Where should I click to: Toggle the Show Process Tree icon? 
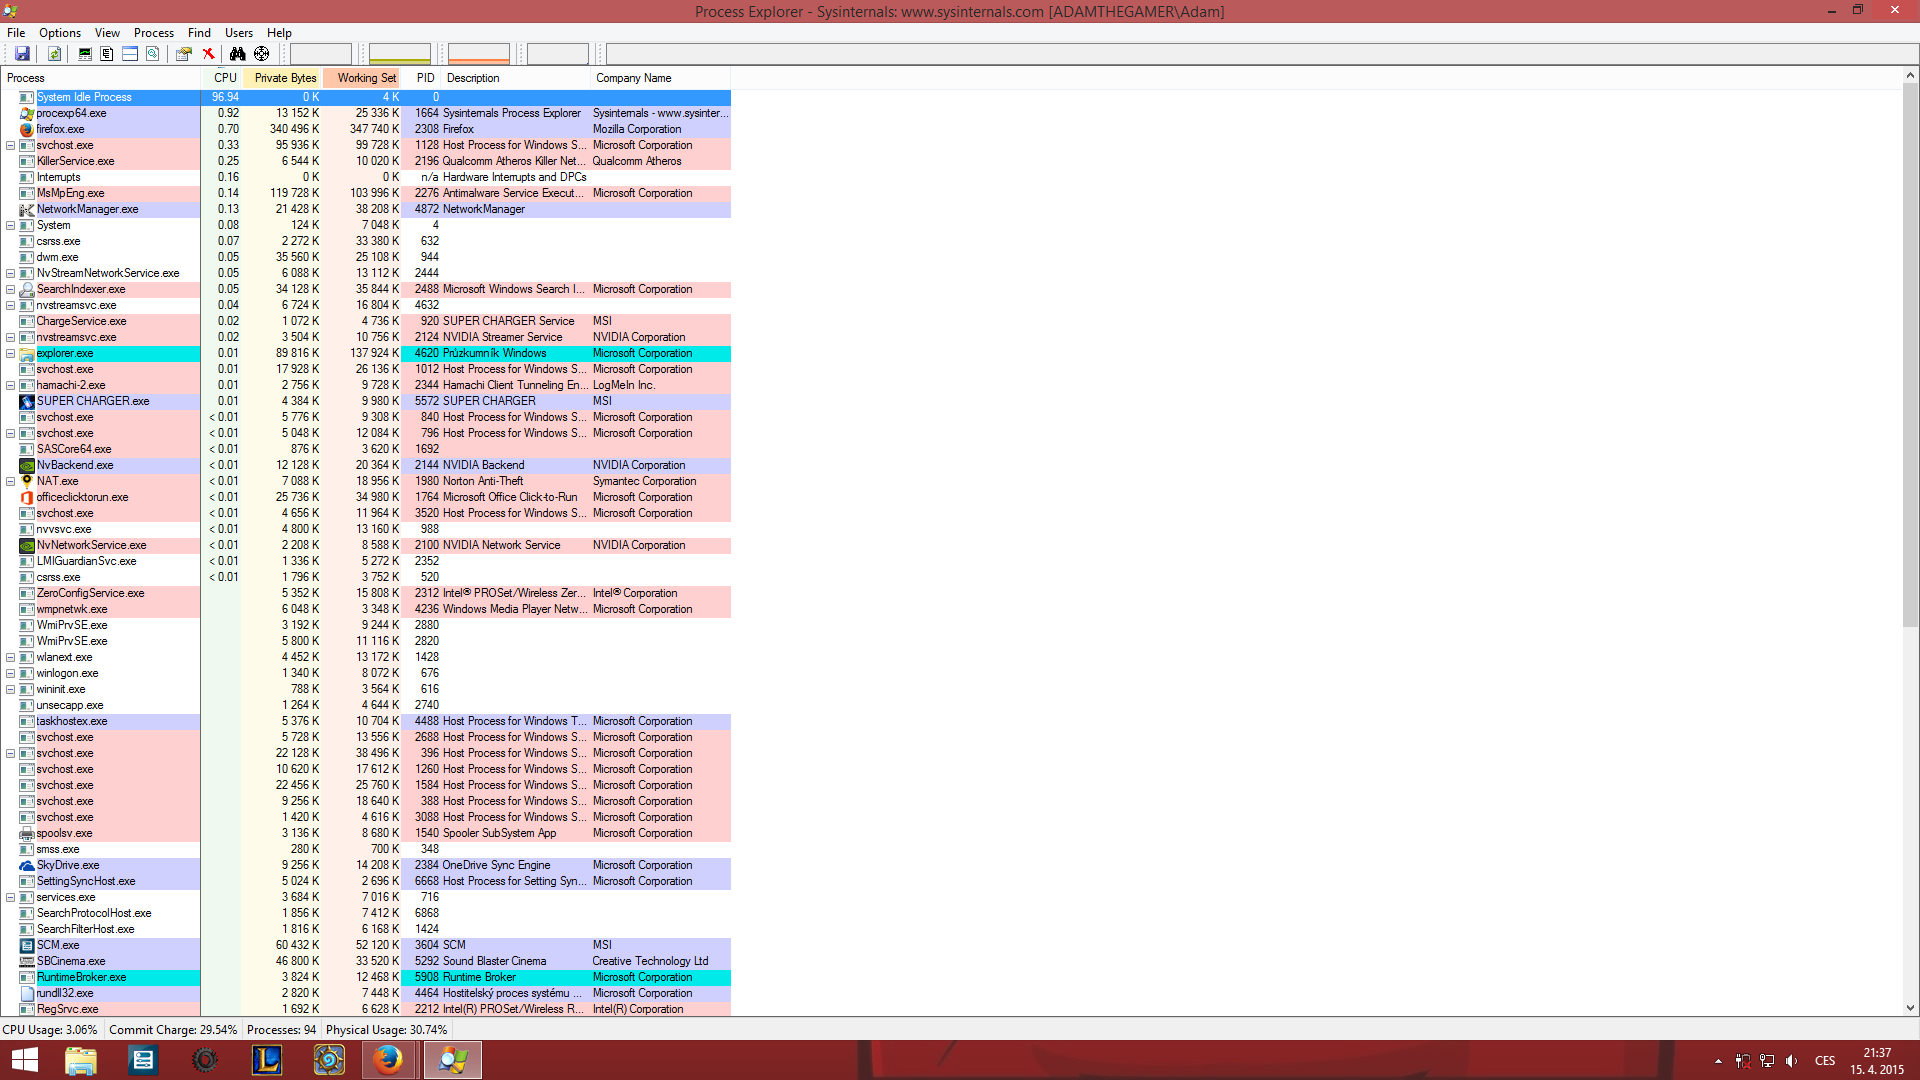pyautogui.click(x=107, y=54)
